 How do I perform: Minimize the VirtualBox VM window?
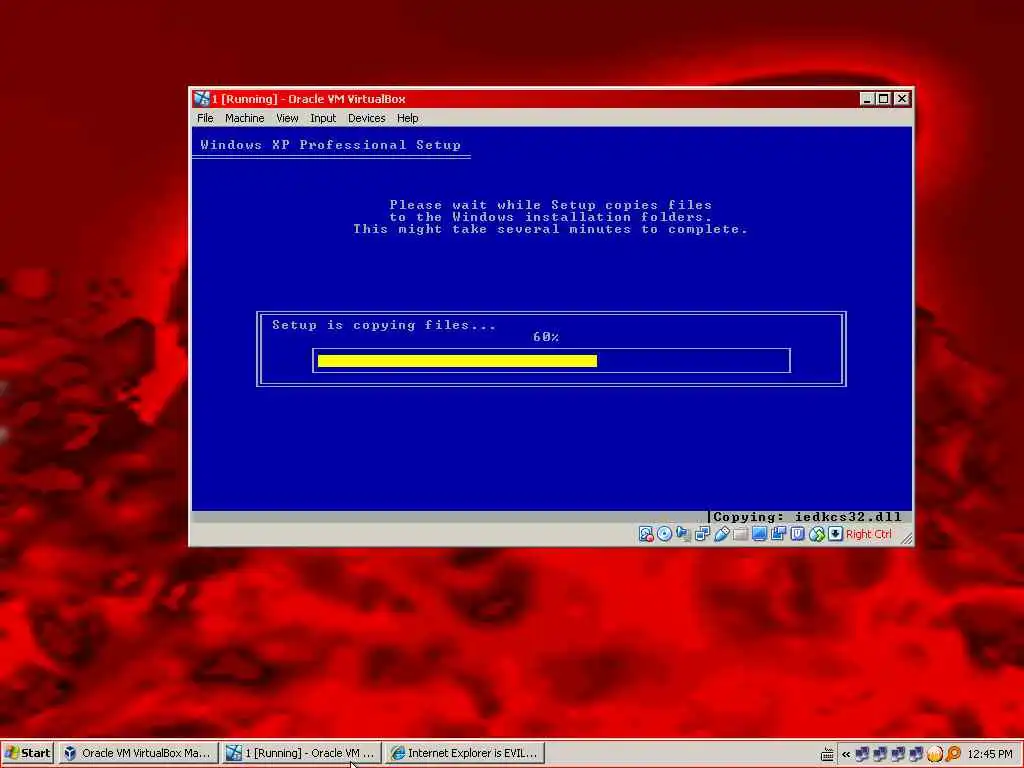click(x=867, y=99)
